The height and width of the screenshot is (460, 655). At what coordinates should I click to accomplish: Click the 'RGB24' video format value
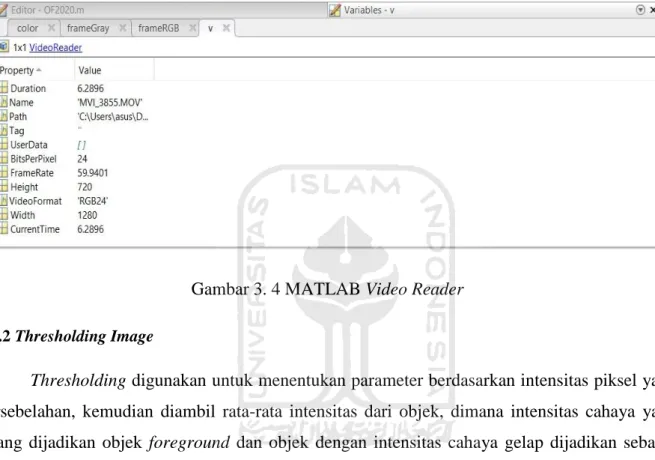pyautogui.click(x=93, y=201)
